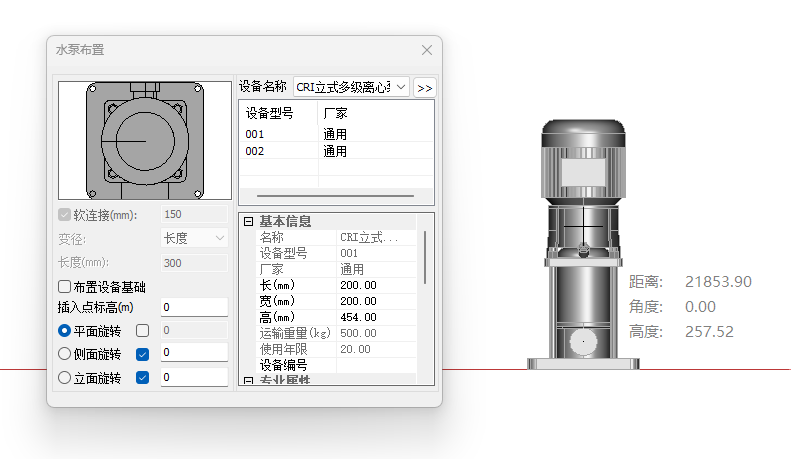
Task: Click the 软连接 150 input field
Action: click(194, 214)
